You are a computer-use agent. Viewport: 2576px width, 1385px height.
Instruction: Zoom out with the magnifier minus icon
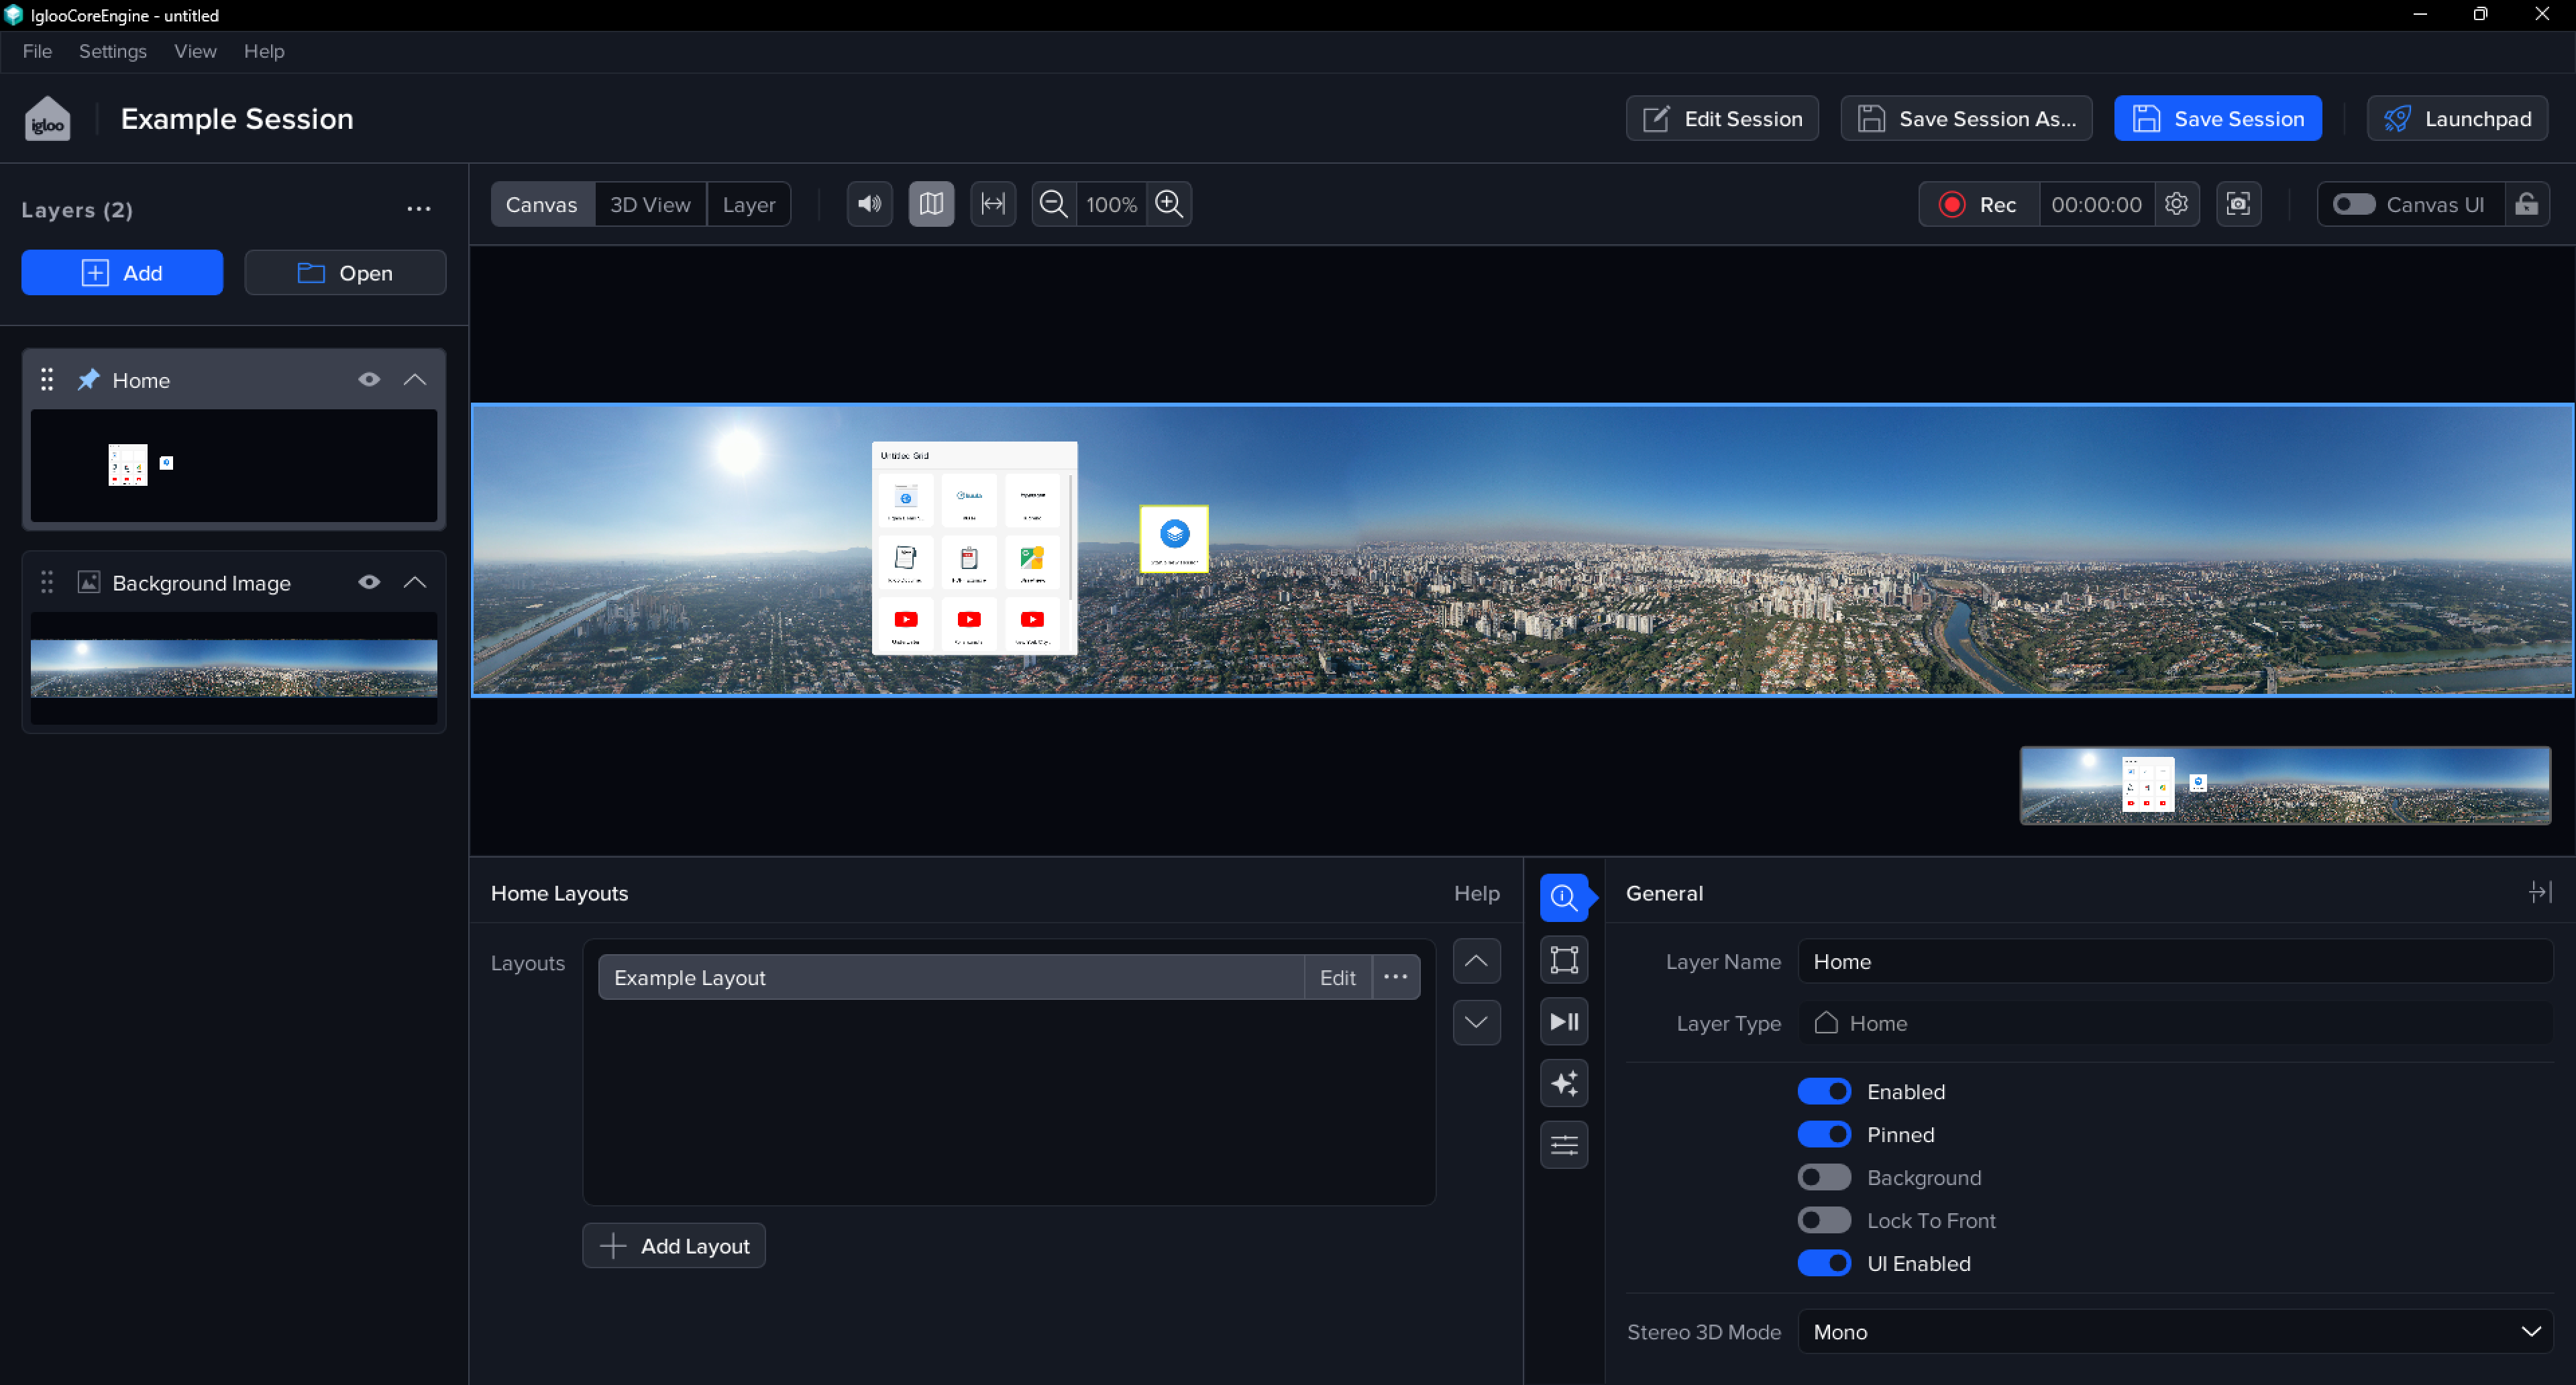[1053, 204]
